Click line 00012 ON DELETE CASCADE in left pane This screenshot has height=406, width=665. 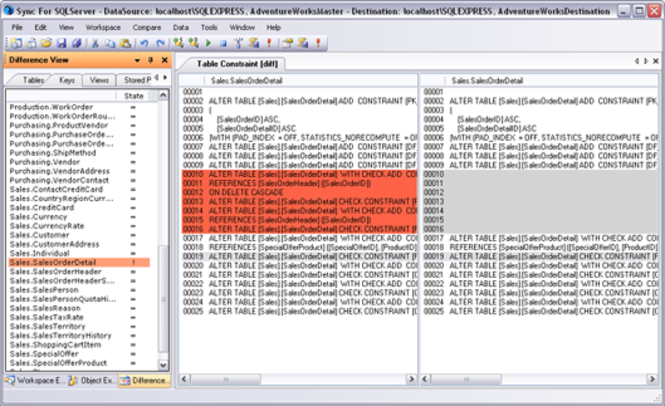click(x=299, y=193)
